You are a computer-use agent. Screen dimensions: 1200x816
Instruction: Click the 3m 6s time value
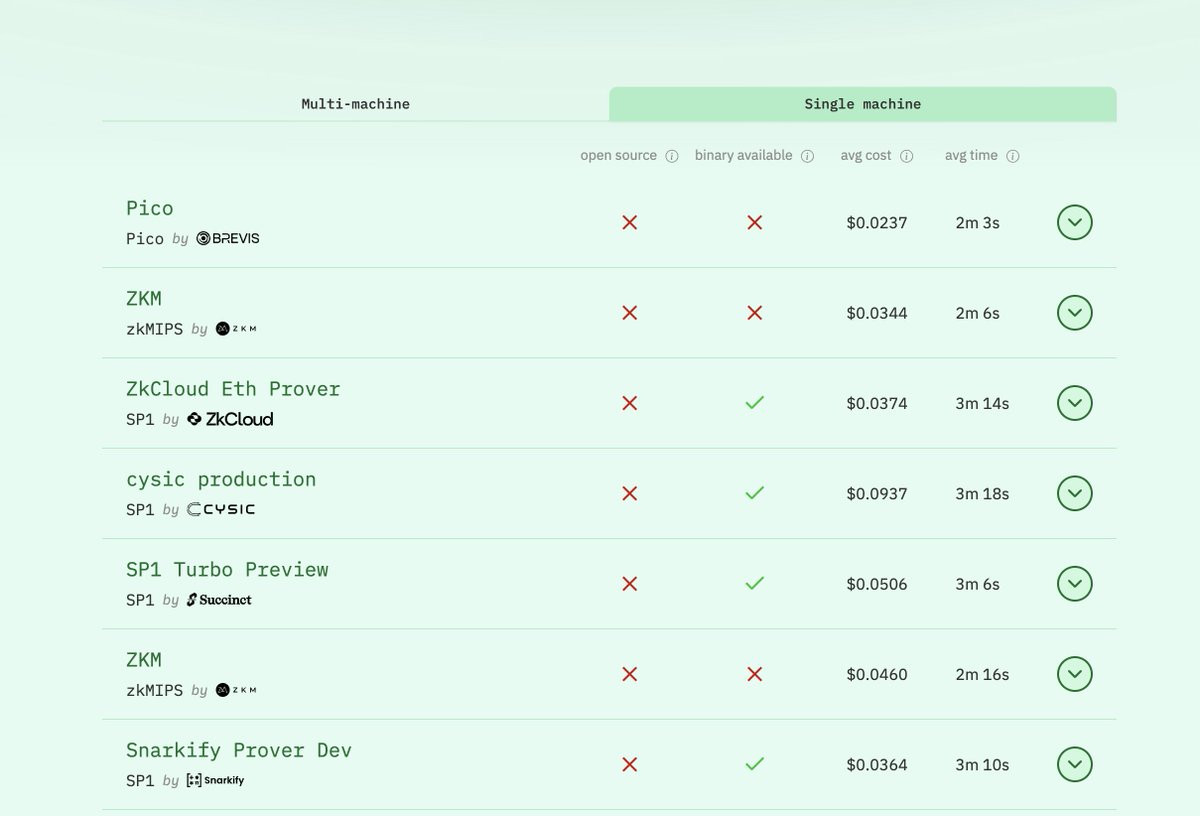[x=977, y=584]
